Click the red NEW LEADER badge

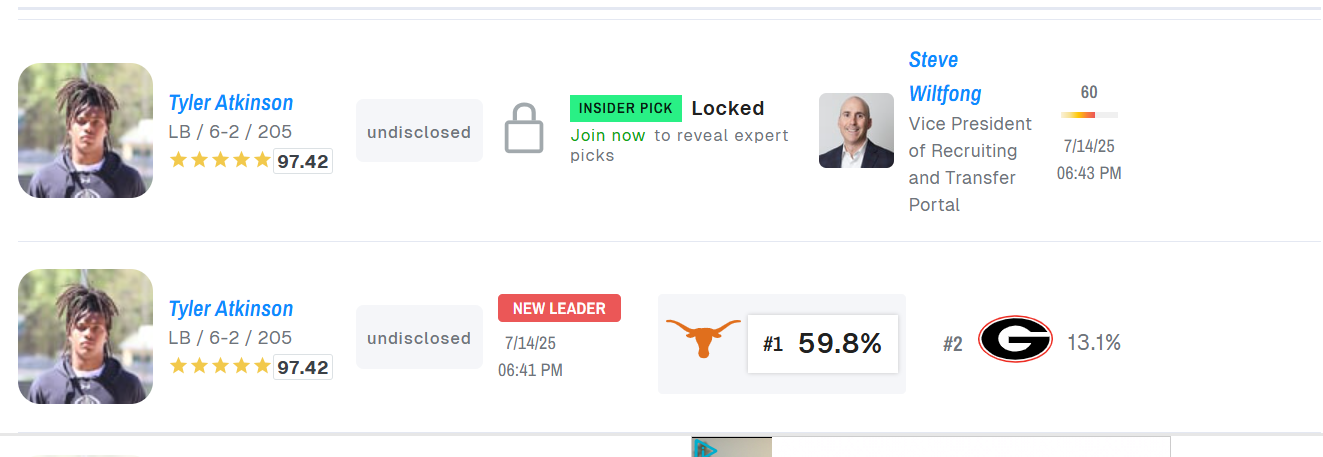click(x=559, y=308)
